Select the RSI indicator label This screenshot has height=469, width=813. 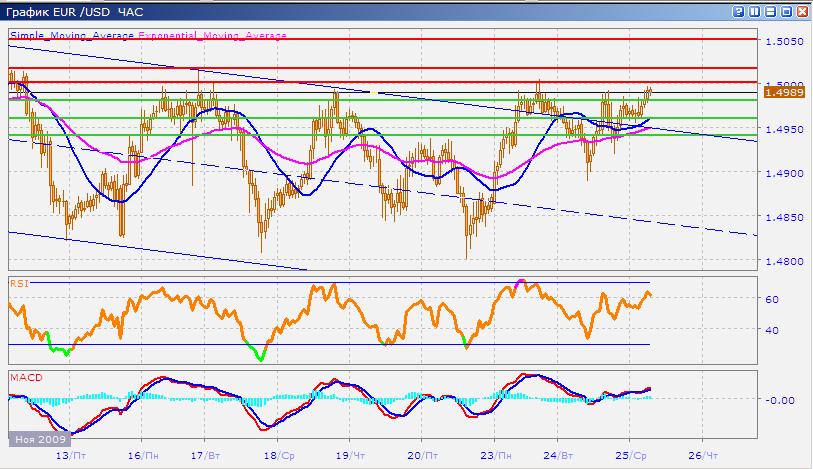pyautogui.click(x=19, y=283)
